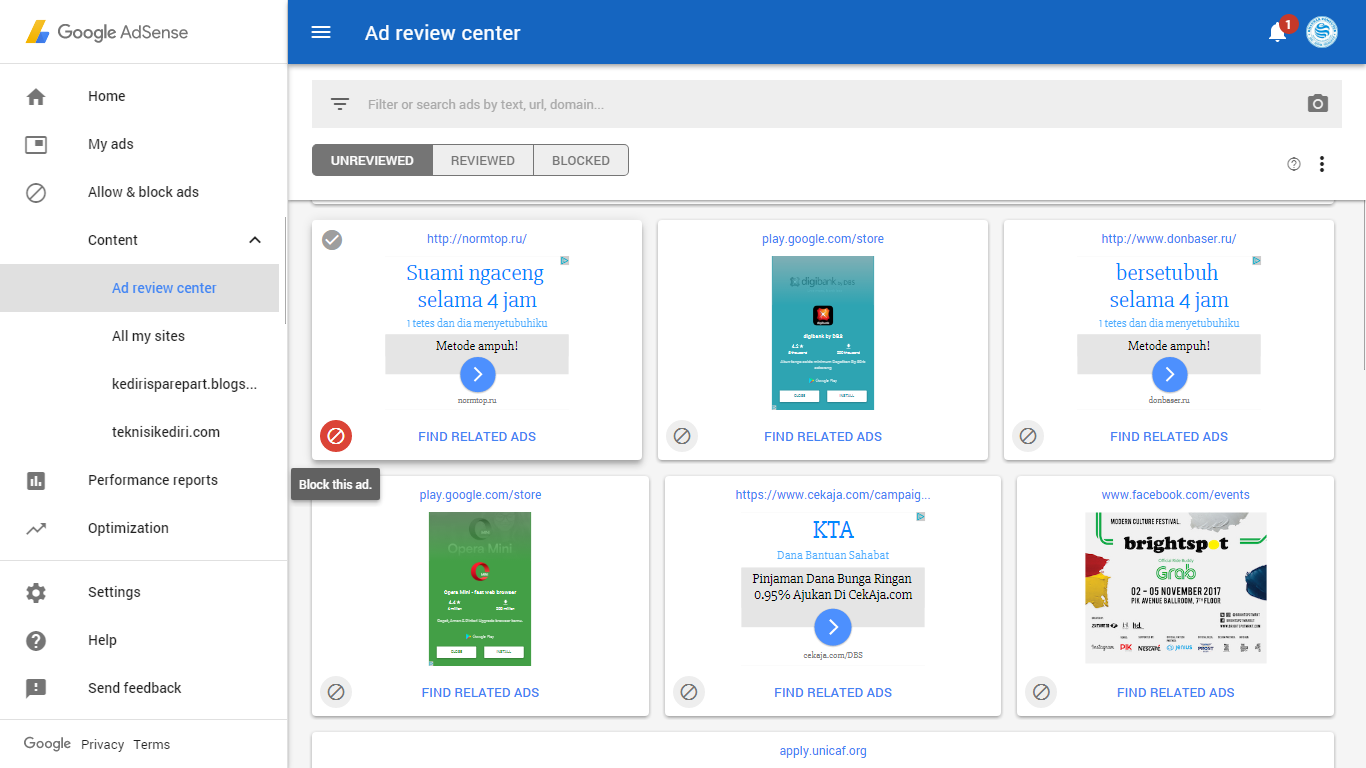Click the brightspot festival ad thumbnail

pyautogui.click(x=1176, y=588)
